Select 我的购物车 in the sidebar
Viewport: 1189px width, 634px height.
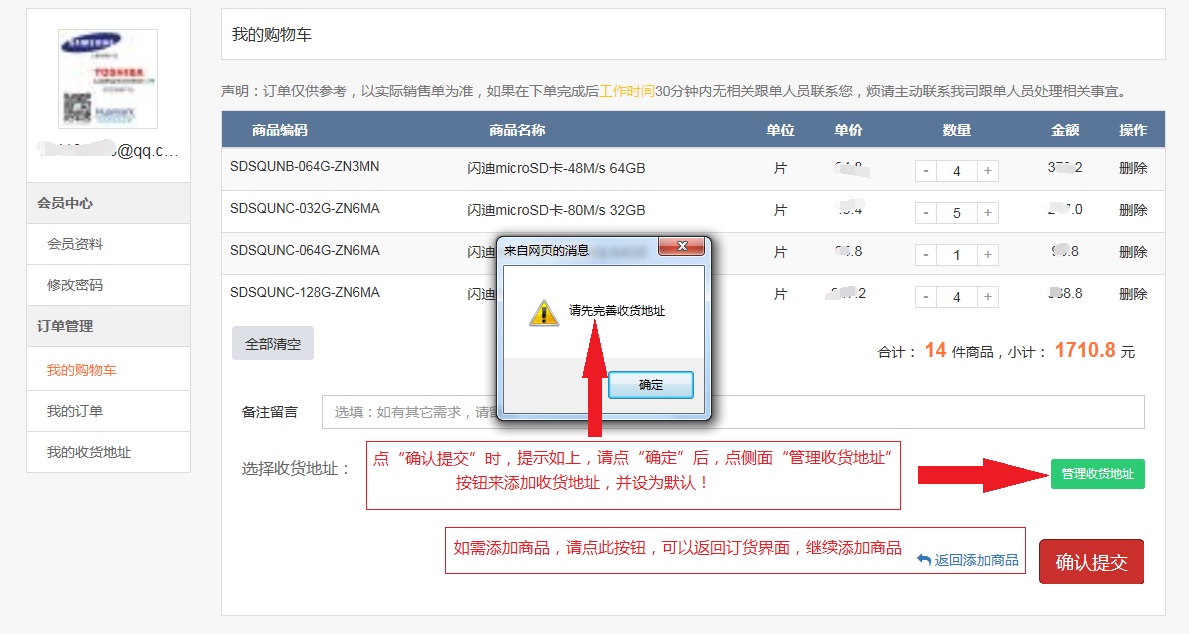108,370
